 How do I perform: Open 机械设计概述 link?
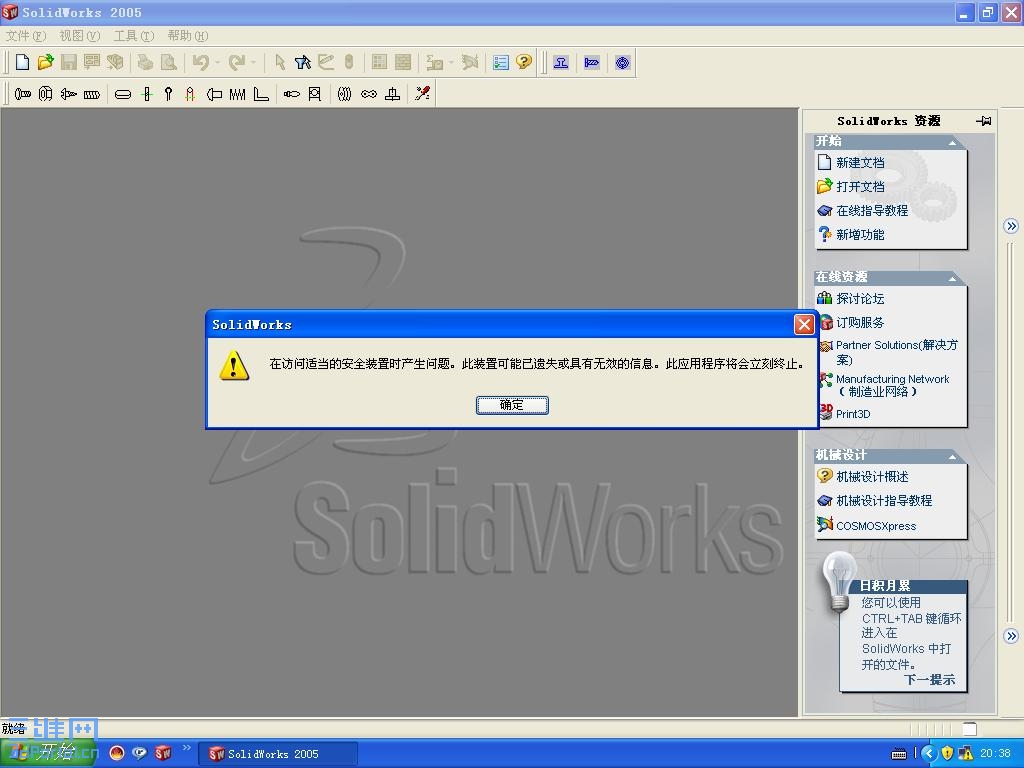point(872,477)
